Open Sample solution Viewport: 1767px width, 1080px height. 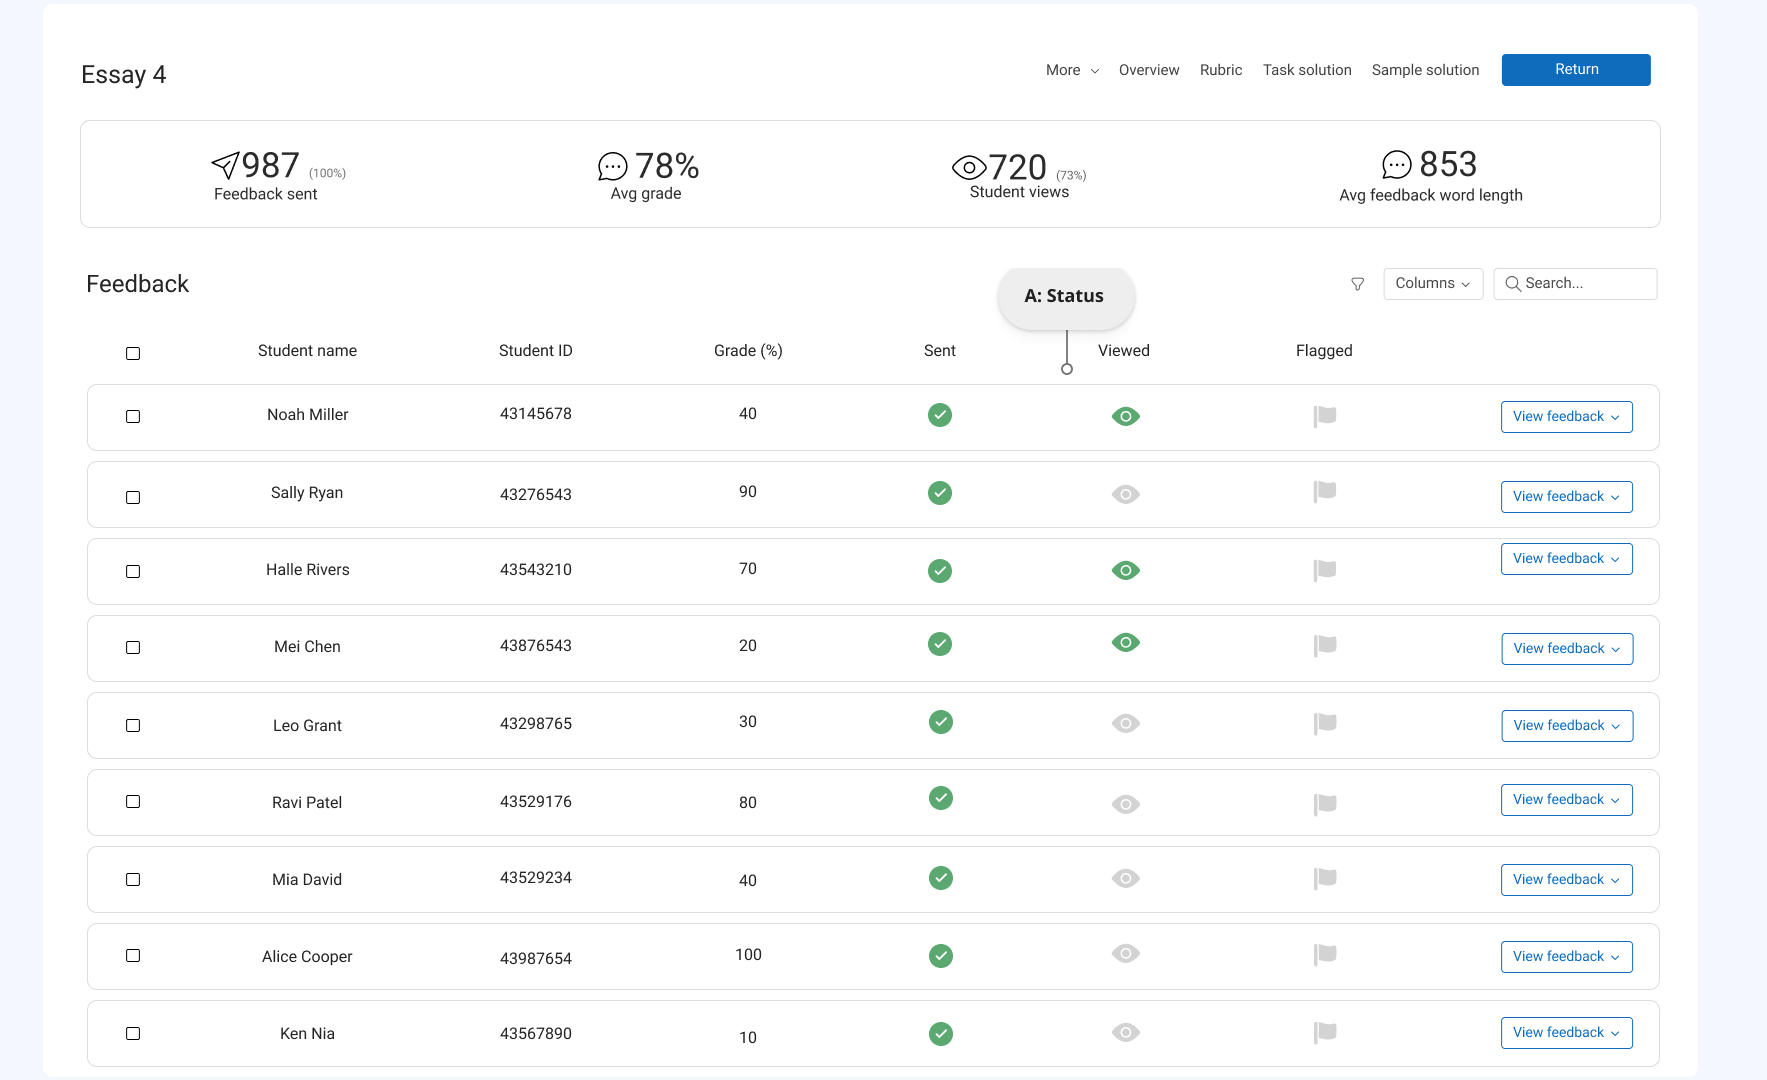1425,70
